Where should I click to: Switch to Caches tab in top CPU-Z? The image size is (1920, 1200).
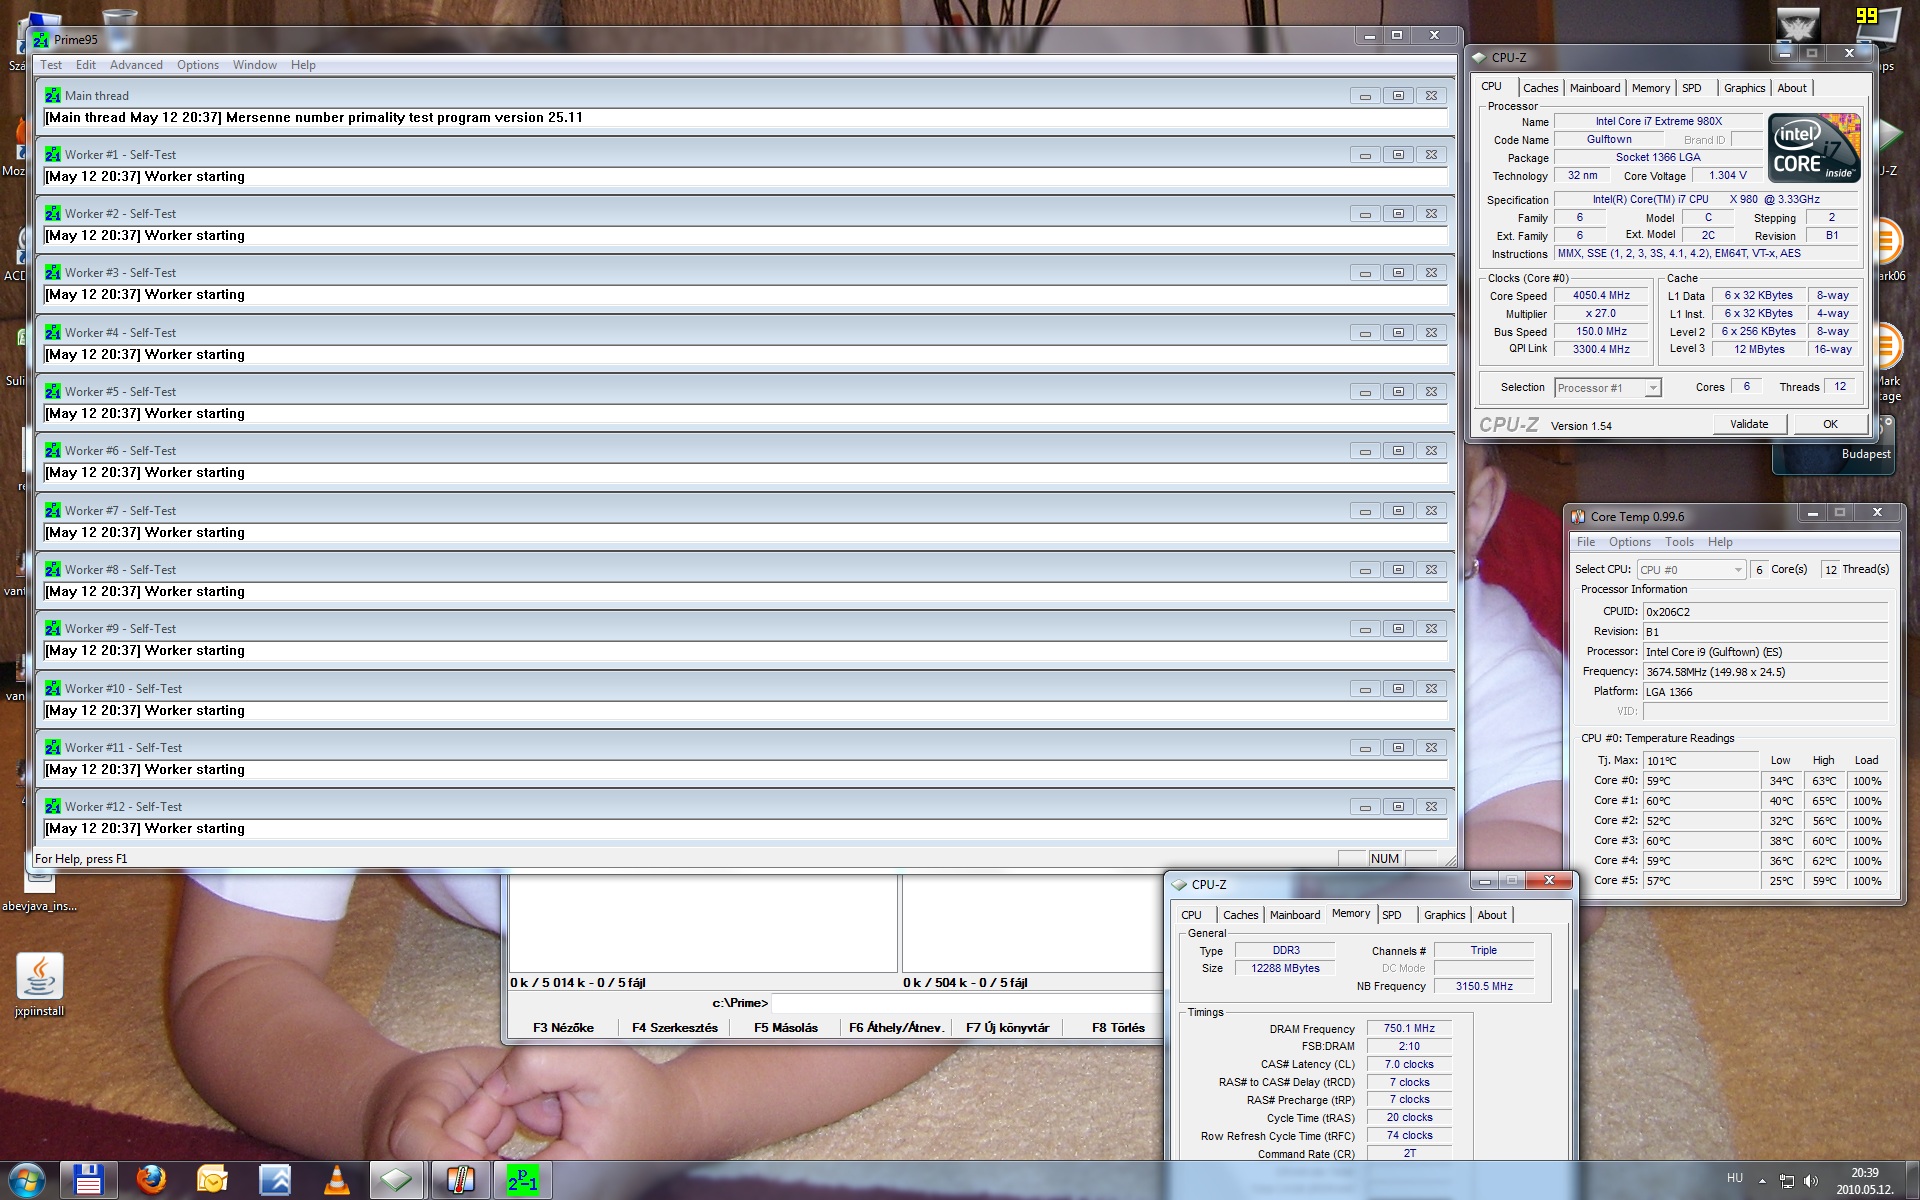point(1540,88)
